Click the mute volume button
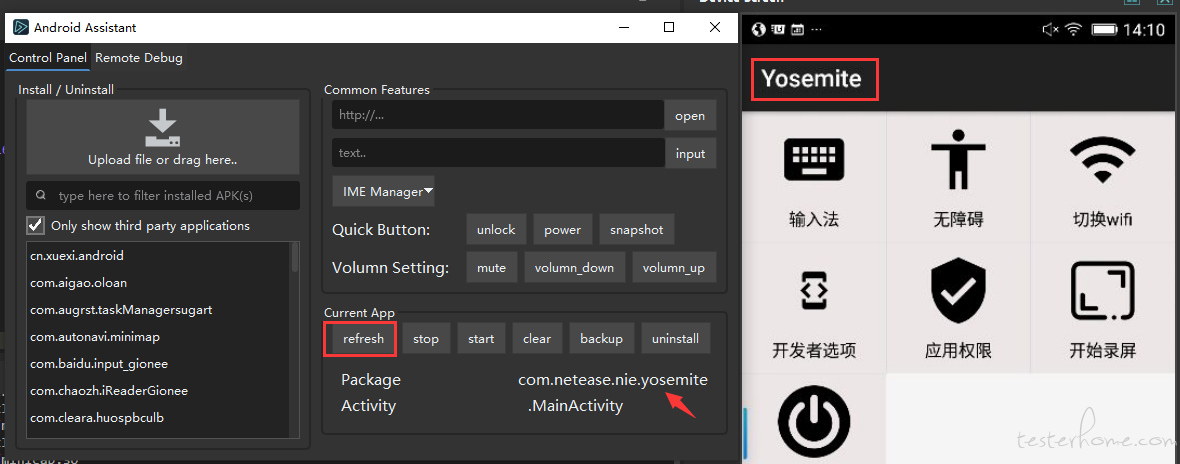This screenshot has width=1180, height=464. click(491, 267)
